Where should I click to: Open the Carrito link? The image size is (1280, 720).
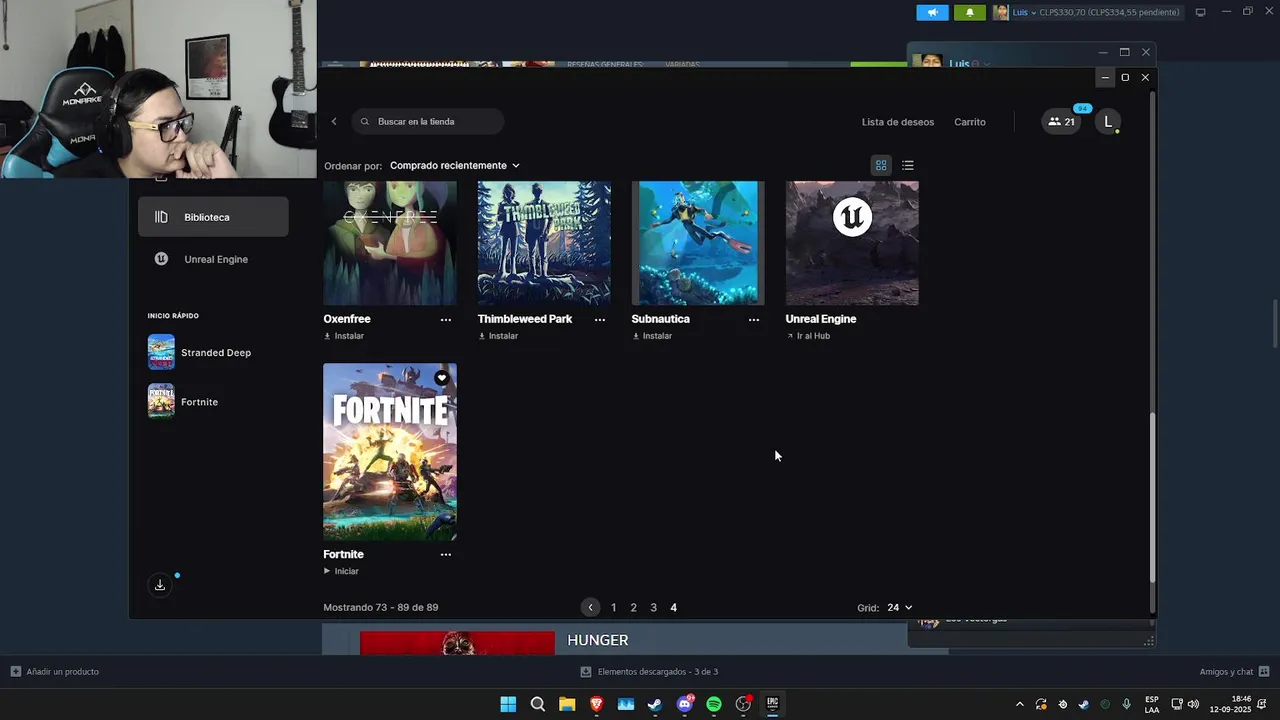tap(970, 122)
